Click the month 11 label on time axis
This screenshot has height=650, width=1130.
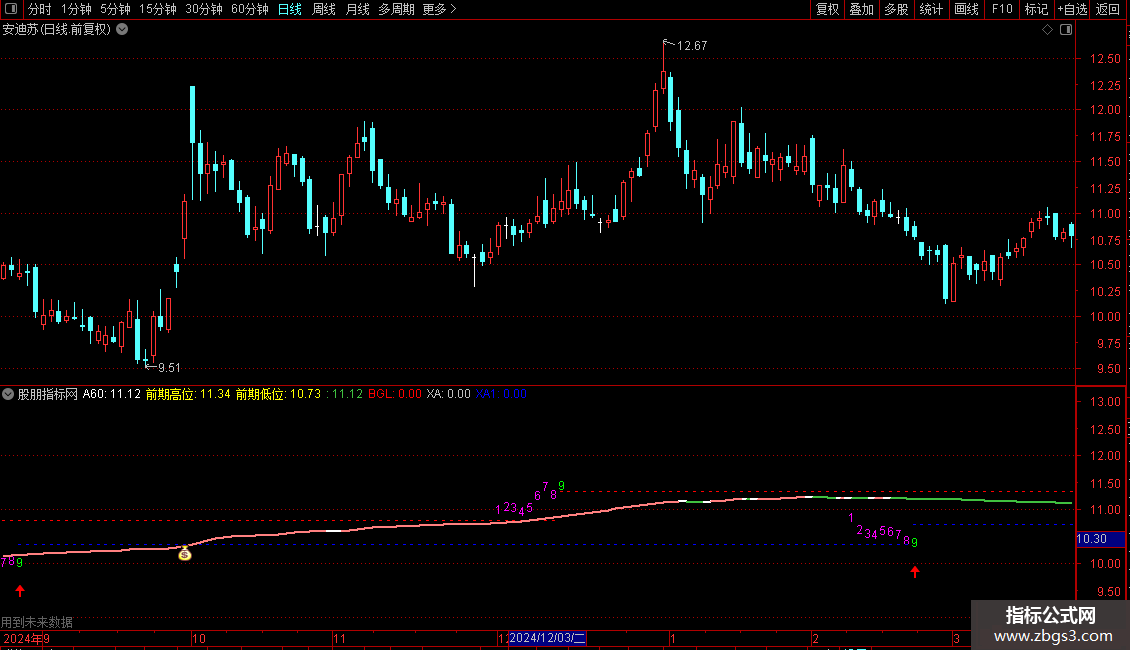(339, 639)
